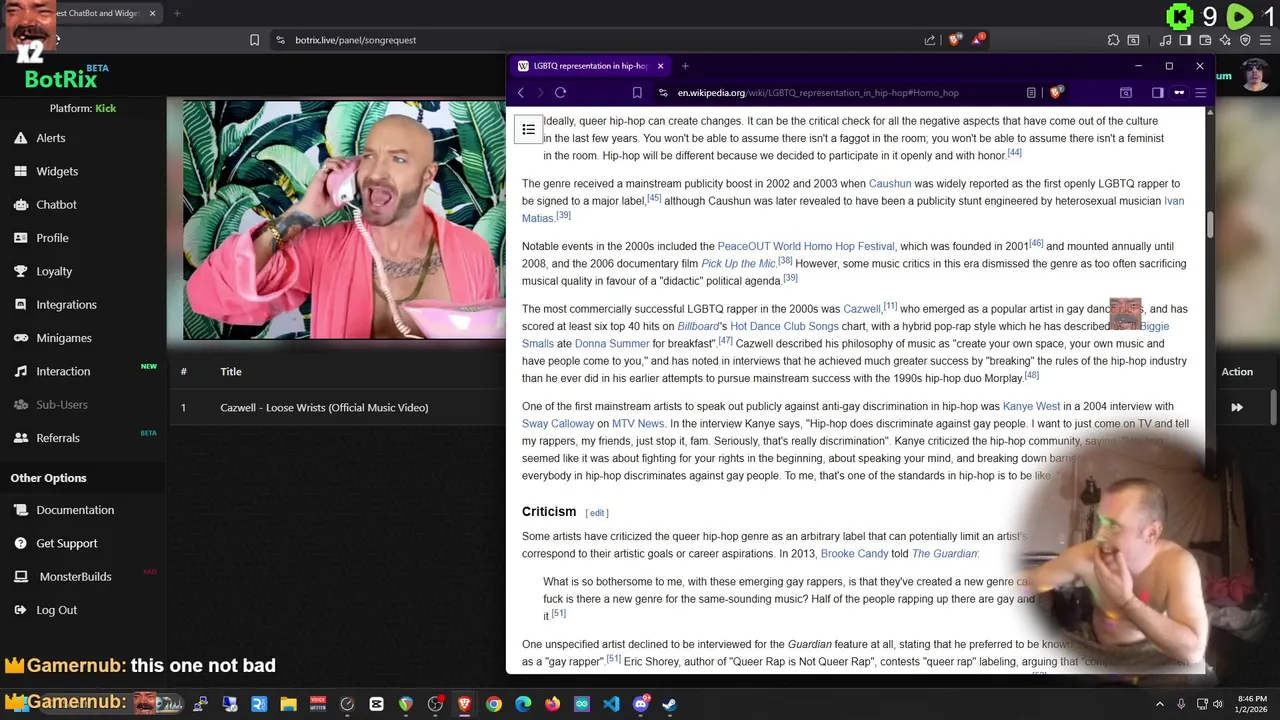Open Steam from the taskbar
Image resolution: width=1280 pixels, height=720 pixels.
(x=669, y=704)
